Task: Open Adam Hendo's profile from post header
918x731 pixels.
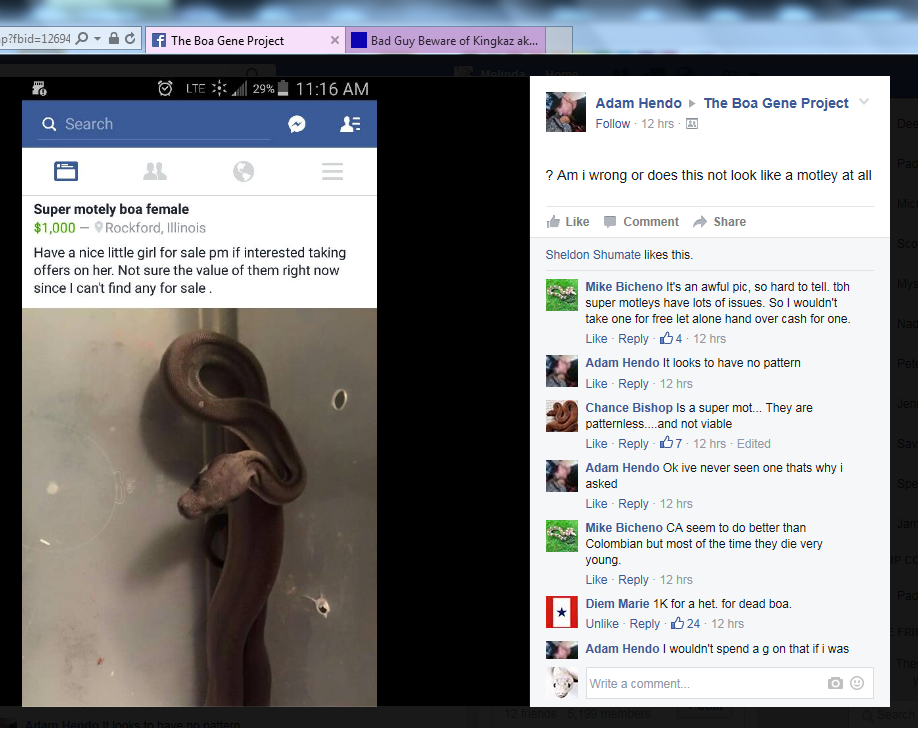Action: (x=639, y=103)
